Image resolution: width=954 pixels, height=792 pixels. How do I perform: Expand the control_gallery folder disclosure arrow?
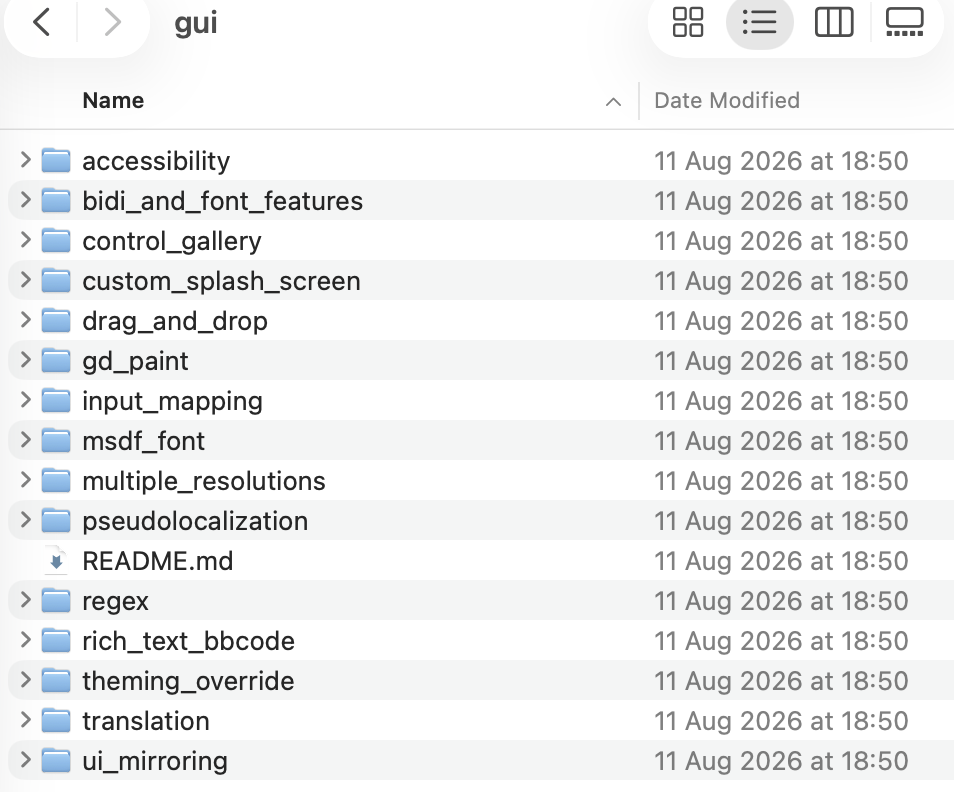26,241
